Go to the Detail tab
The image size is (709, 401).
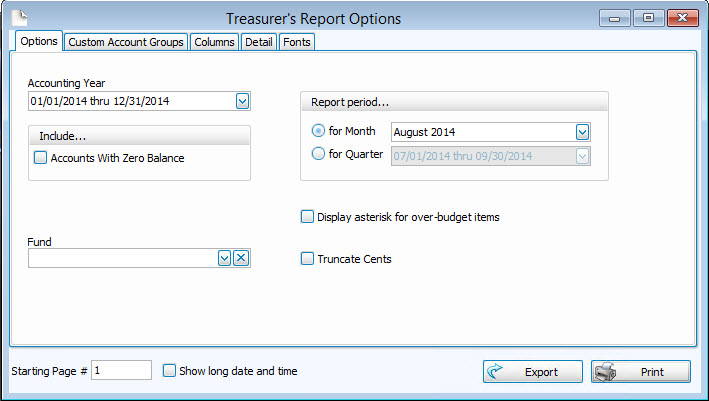point(259,42)
